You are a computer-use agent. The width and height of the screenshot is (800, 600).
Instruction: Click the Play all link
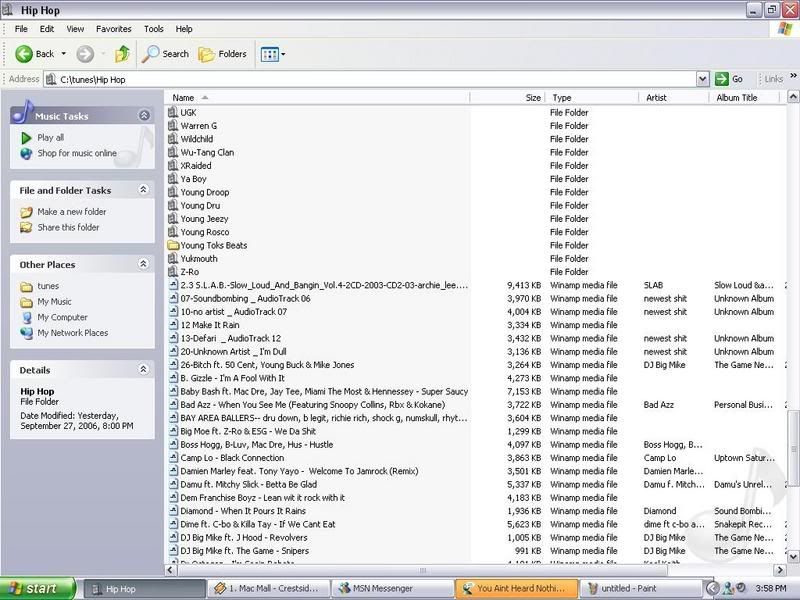coord(51,137)
